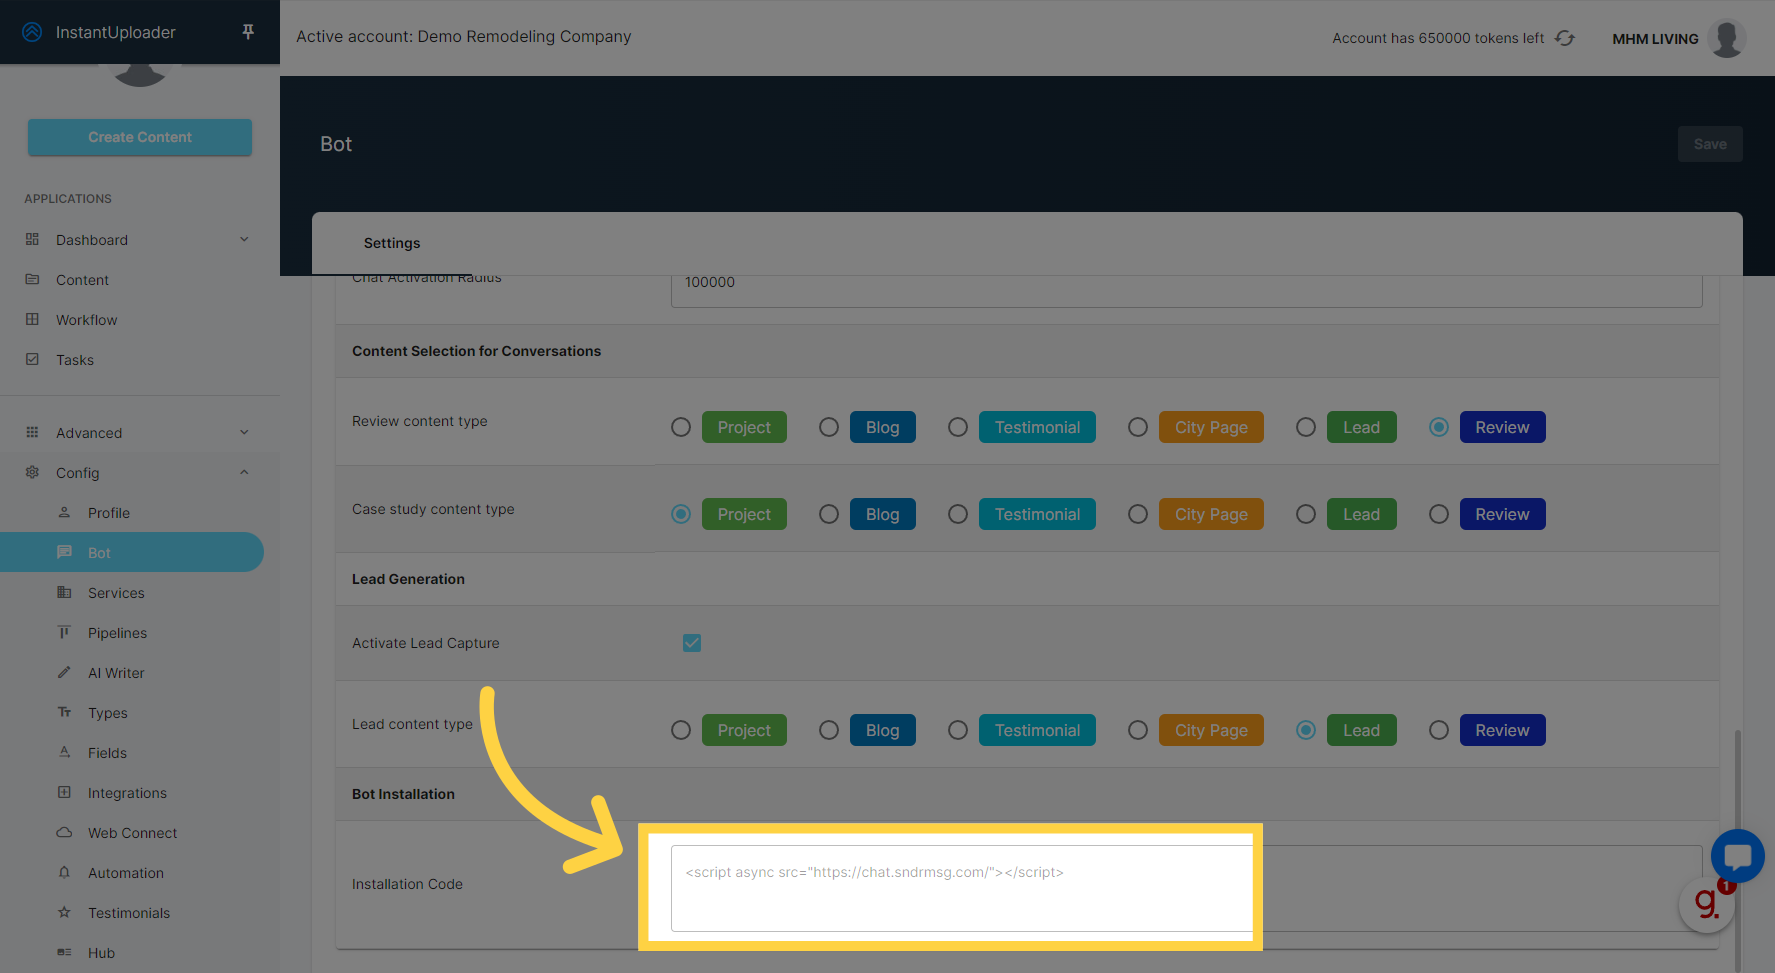Click Testimonial badge in Case study row
The image size is (1775, 973).
click(1037, 514)
